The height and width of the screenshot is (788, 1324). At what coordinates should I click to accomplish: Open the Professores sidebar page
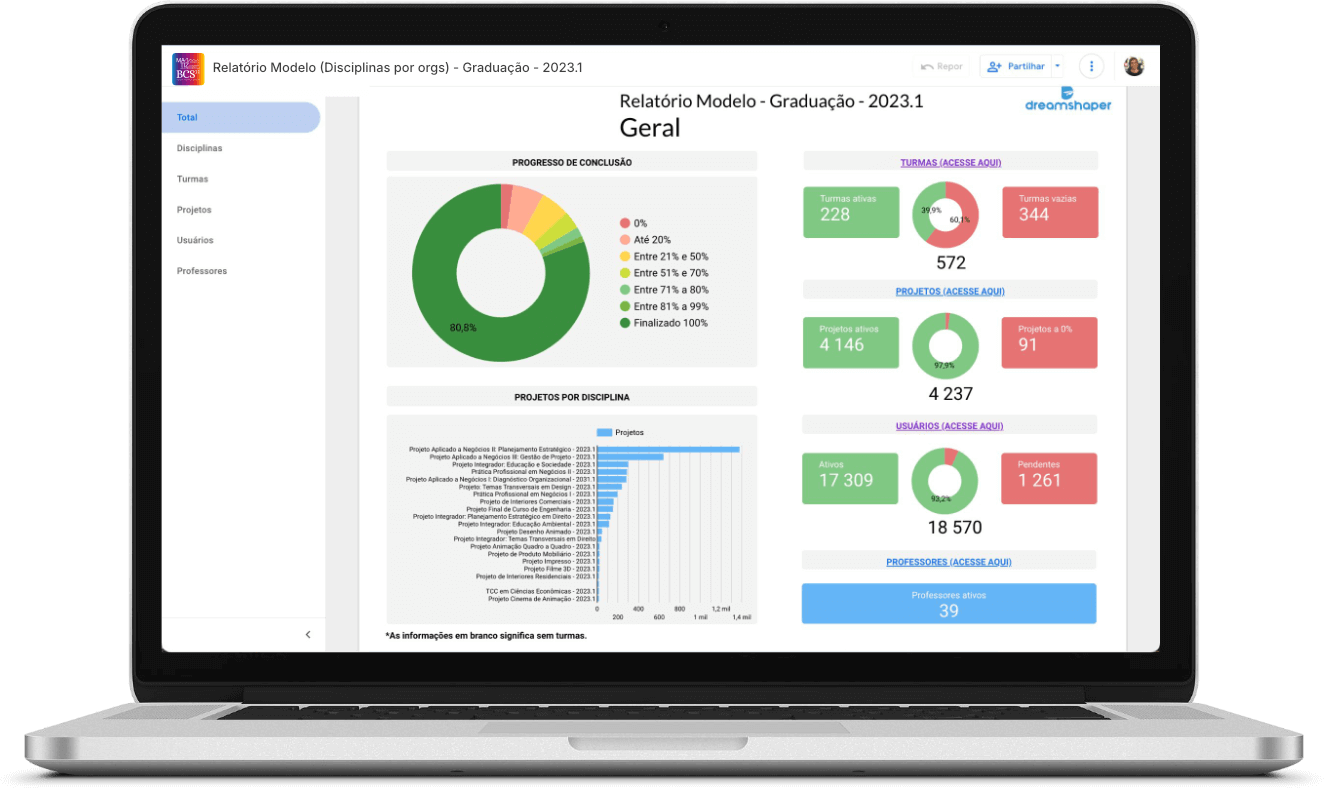pyautogui.click(x=201, y=271)
